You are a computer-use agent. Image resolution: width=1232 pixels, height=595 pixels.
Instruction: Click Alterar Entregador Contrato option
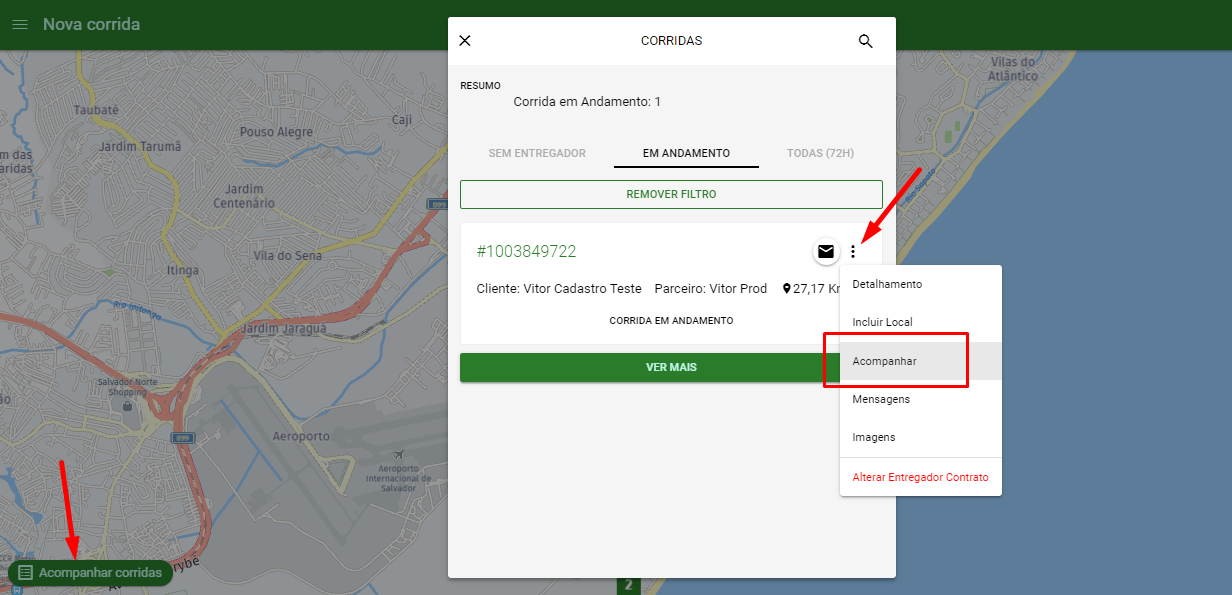point(920,477)
